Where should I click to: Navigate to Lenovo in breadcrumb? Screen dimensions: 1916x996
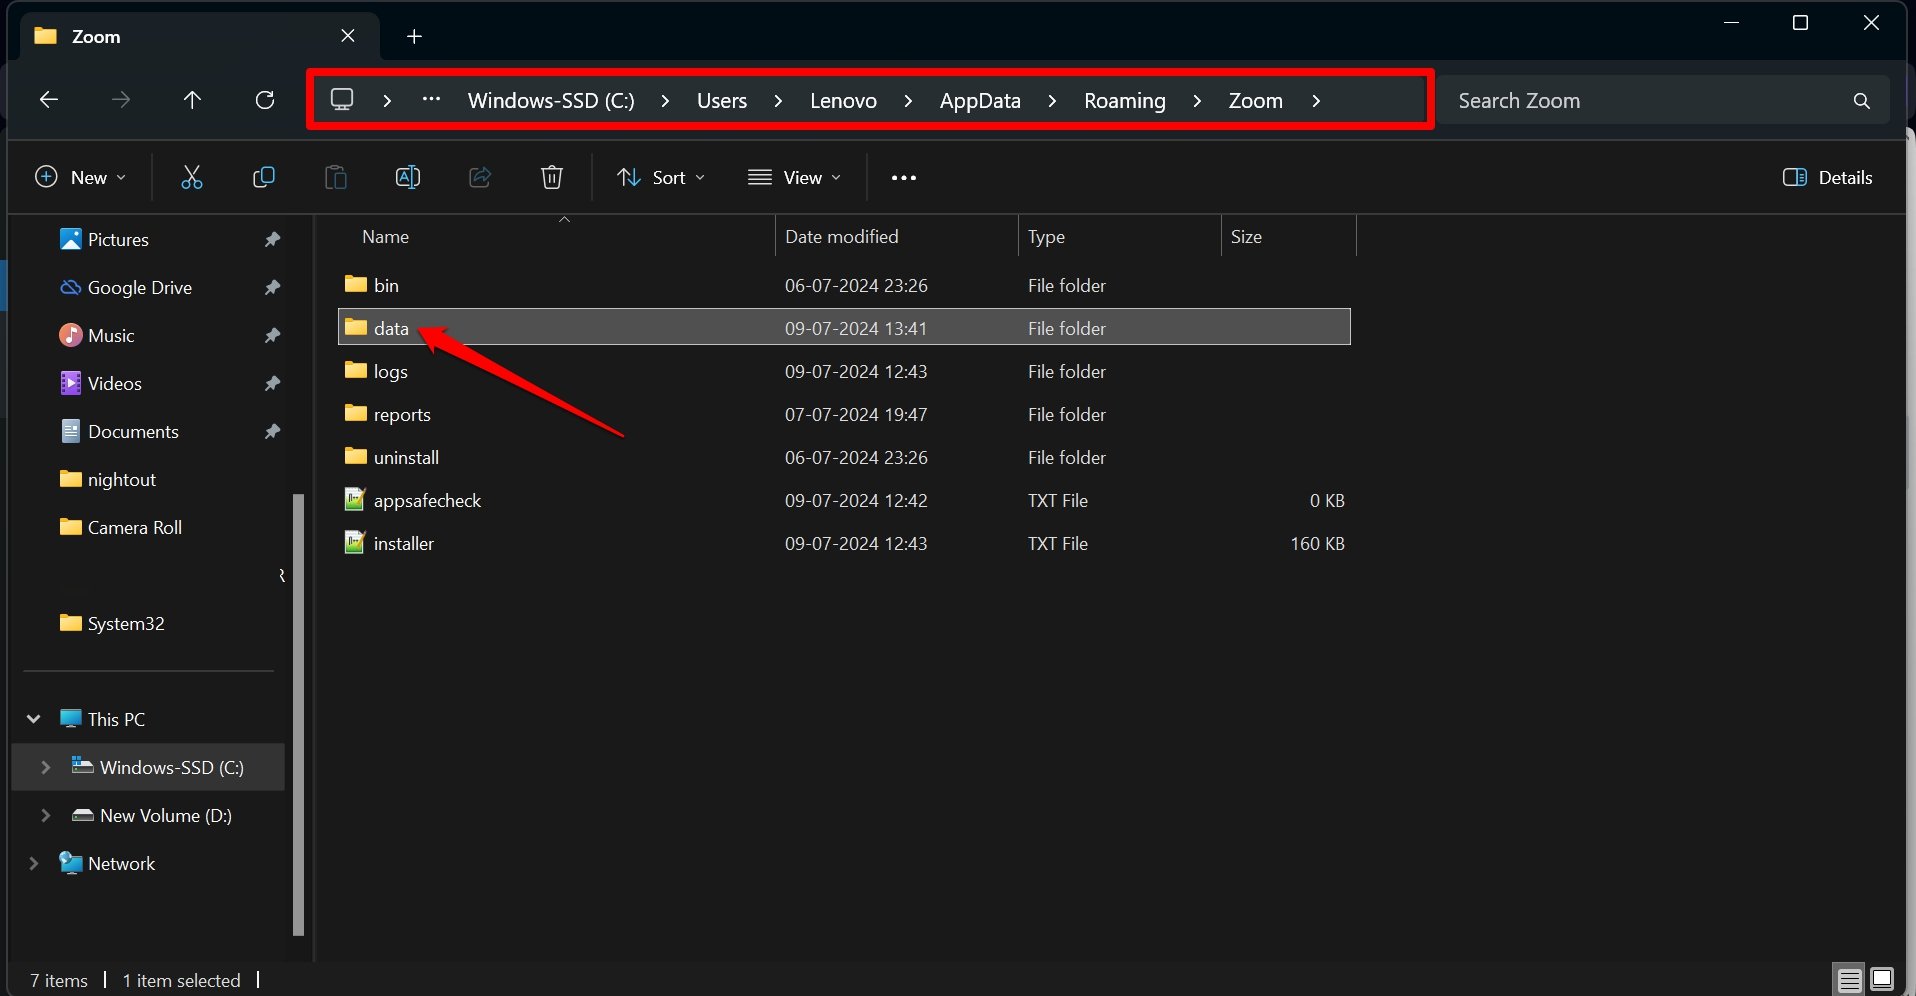tap(843, 101)
